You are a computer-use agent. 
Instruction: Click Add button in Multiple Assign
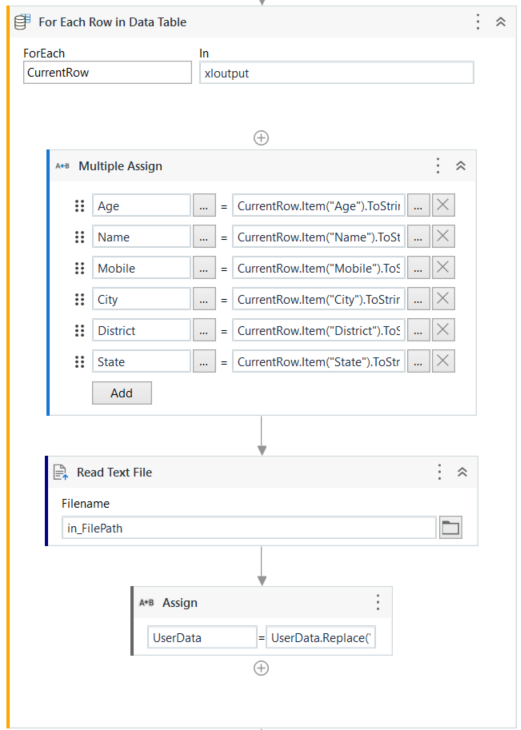coord(122,393)
